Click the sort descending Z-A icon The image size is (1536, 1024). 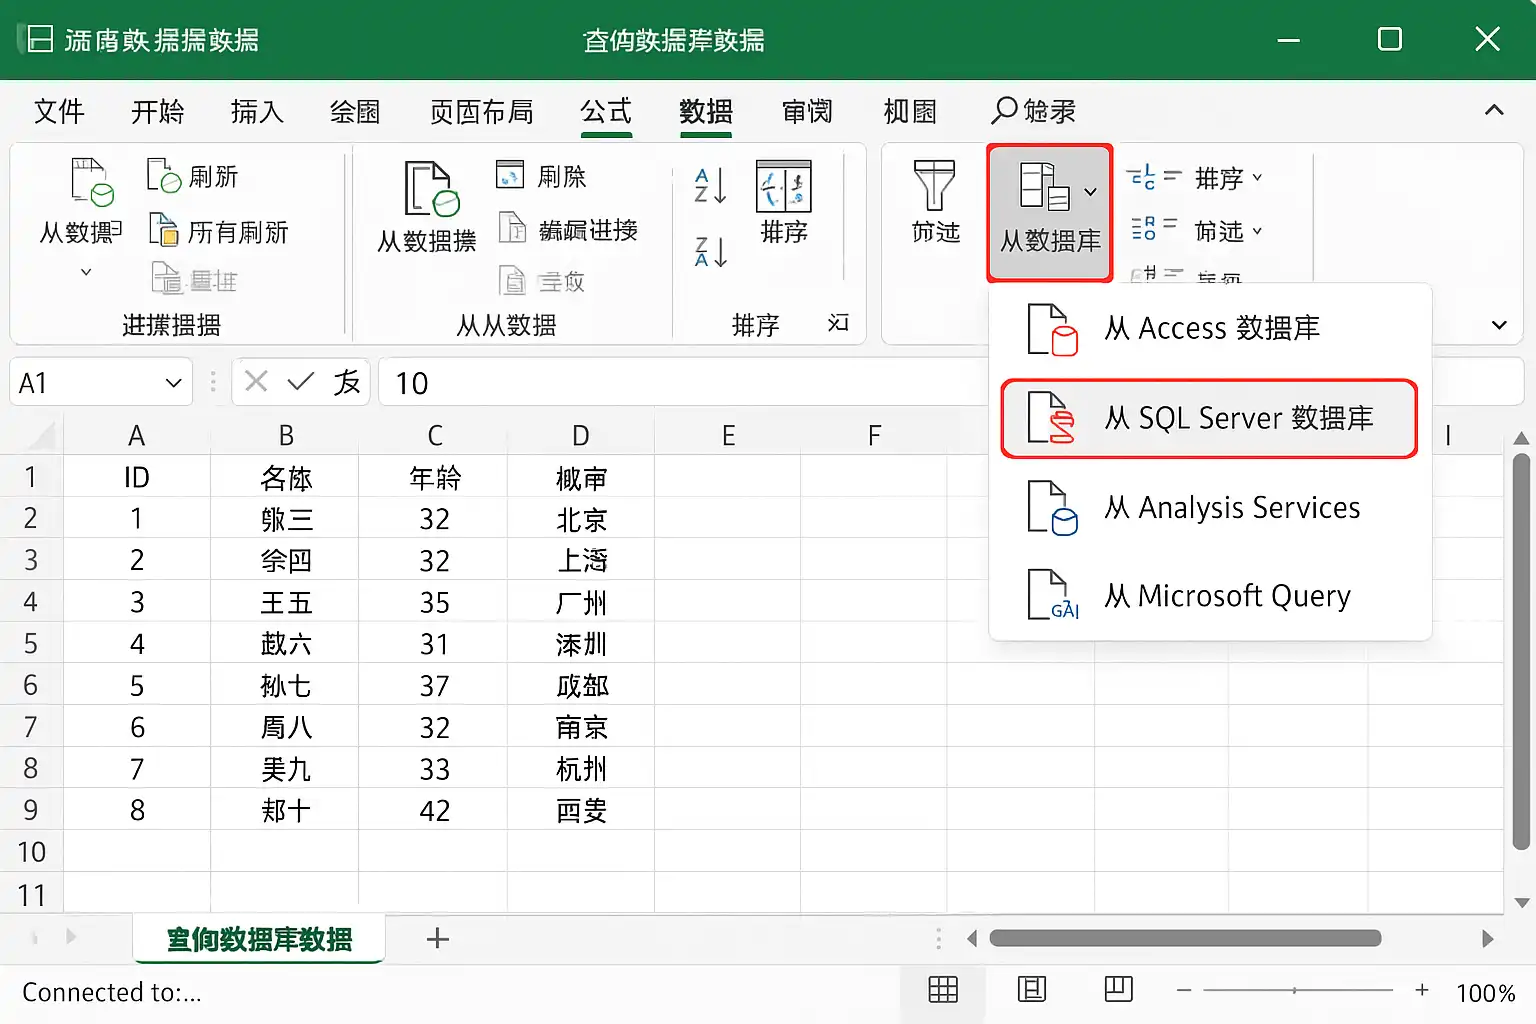pos(710,252)
